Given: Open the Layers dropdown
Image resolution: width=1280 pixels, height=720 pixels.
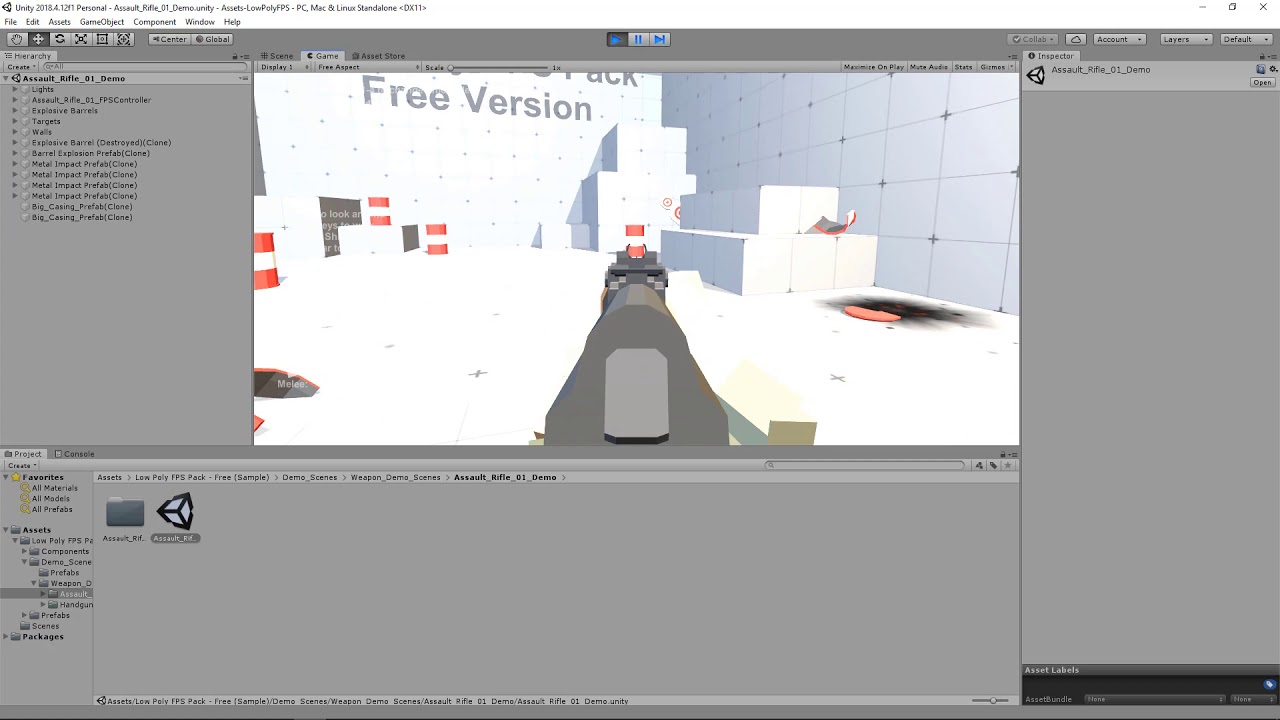Looking at the screenshot, I should (x=1186, y=39).
